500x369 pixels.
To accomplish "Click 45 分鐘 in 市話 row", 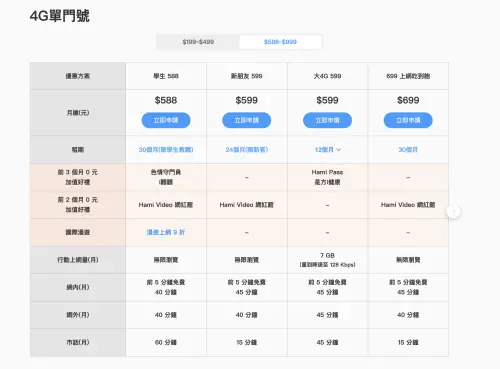I will pos(327,342).
